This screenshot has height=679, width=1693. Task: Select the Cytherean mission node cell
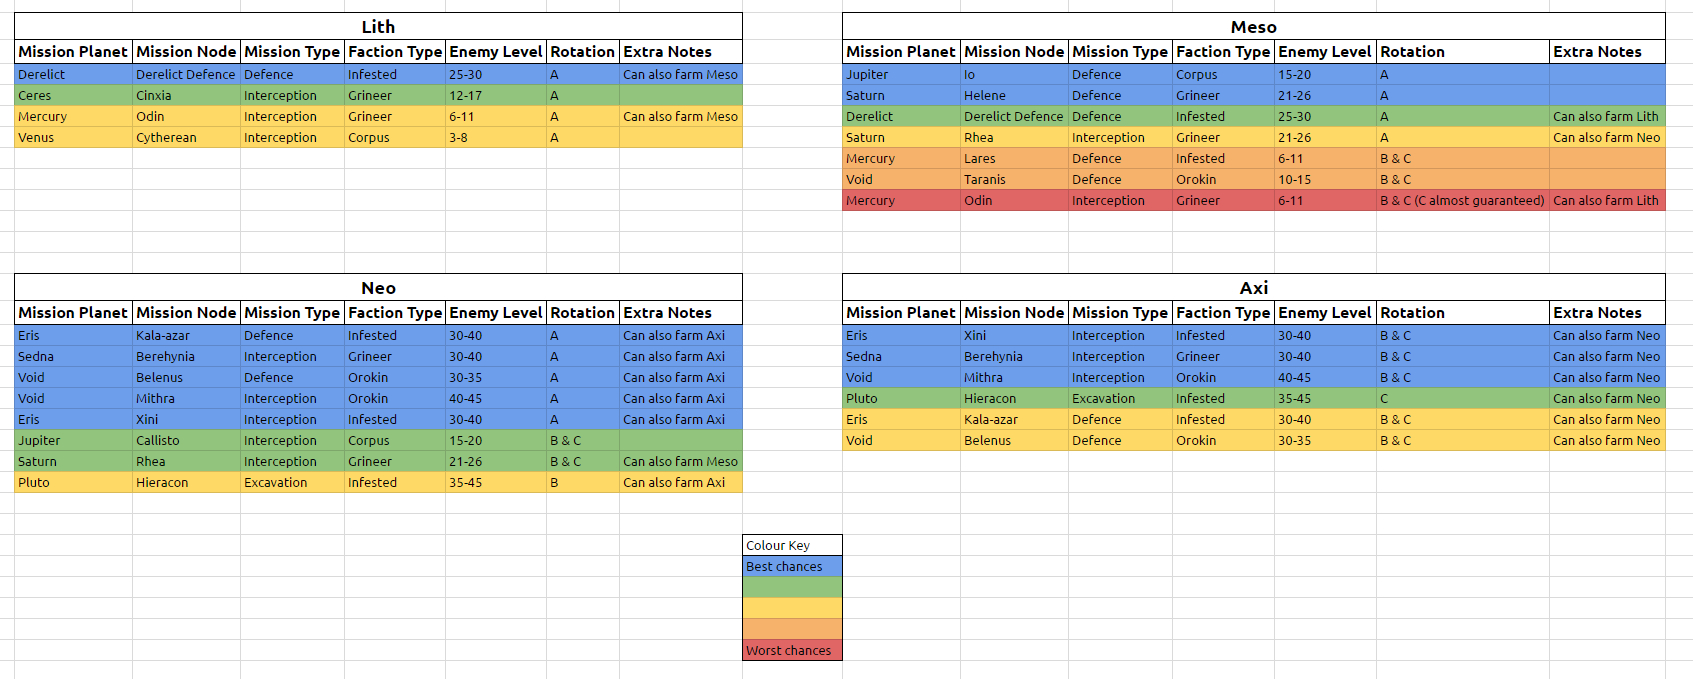pos(186,138)
